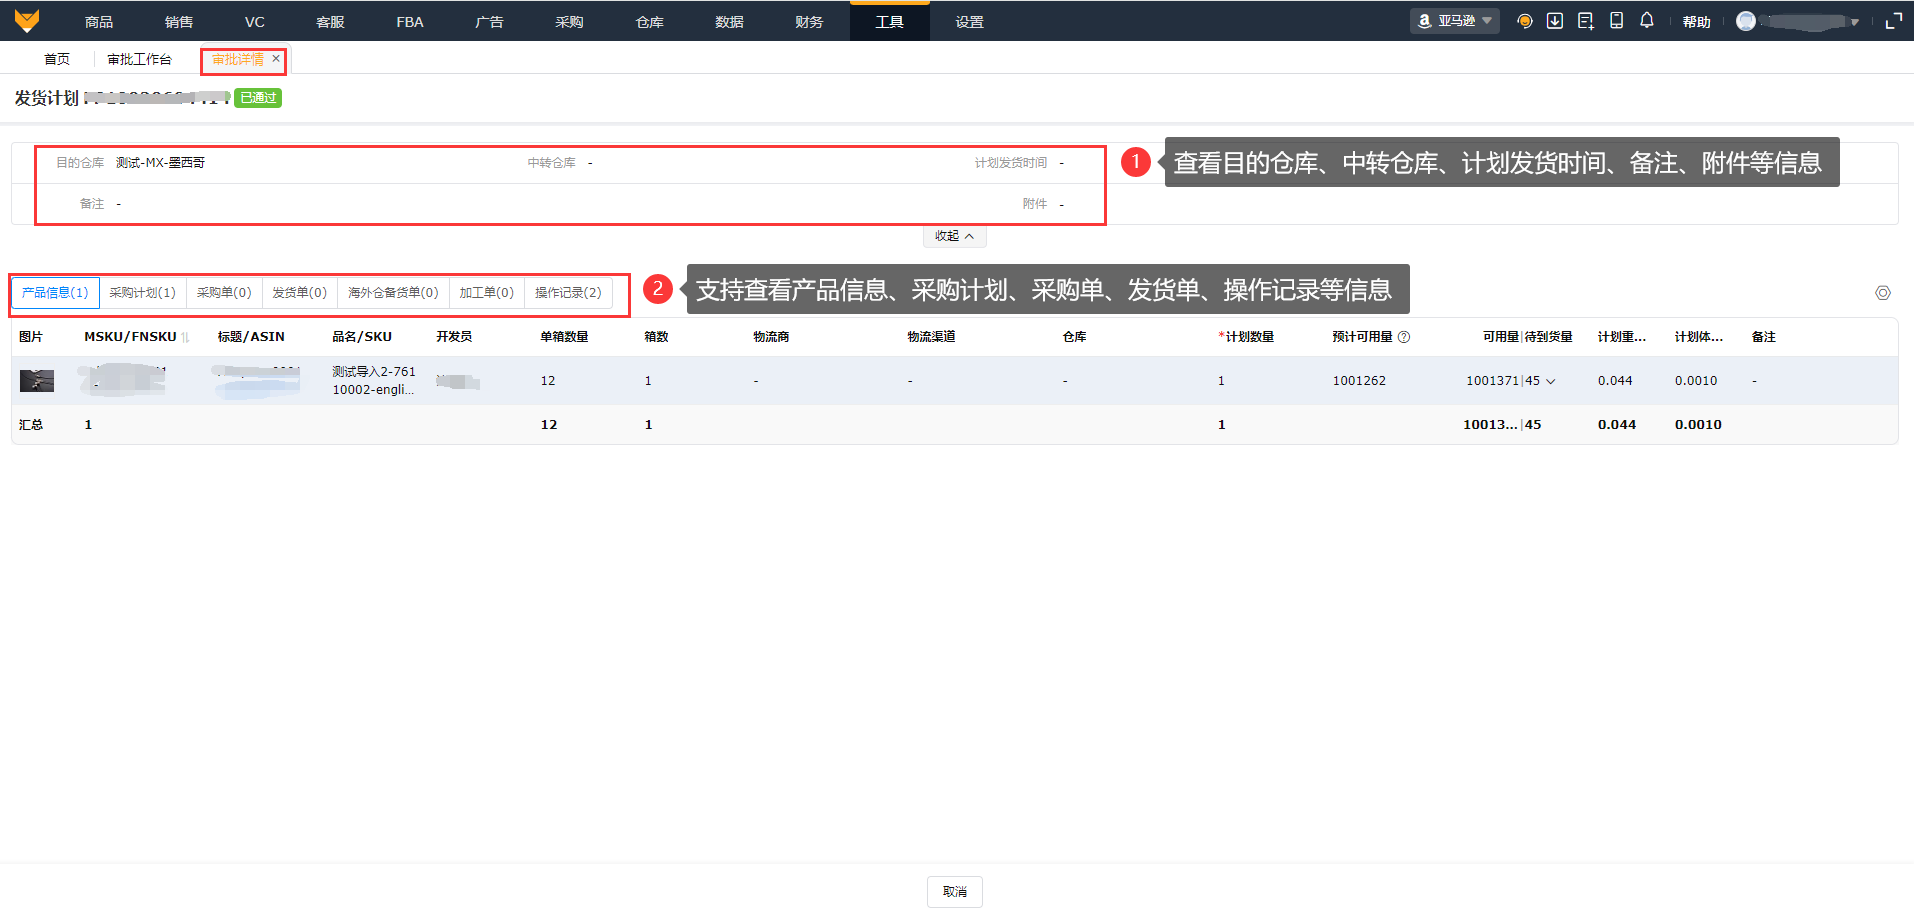This screenshot has height=916, width=1914.
Task: Open table column settings hexagon icon
Action: [x=1883, y=293]
